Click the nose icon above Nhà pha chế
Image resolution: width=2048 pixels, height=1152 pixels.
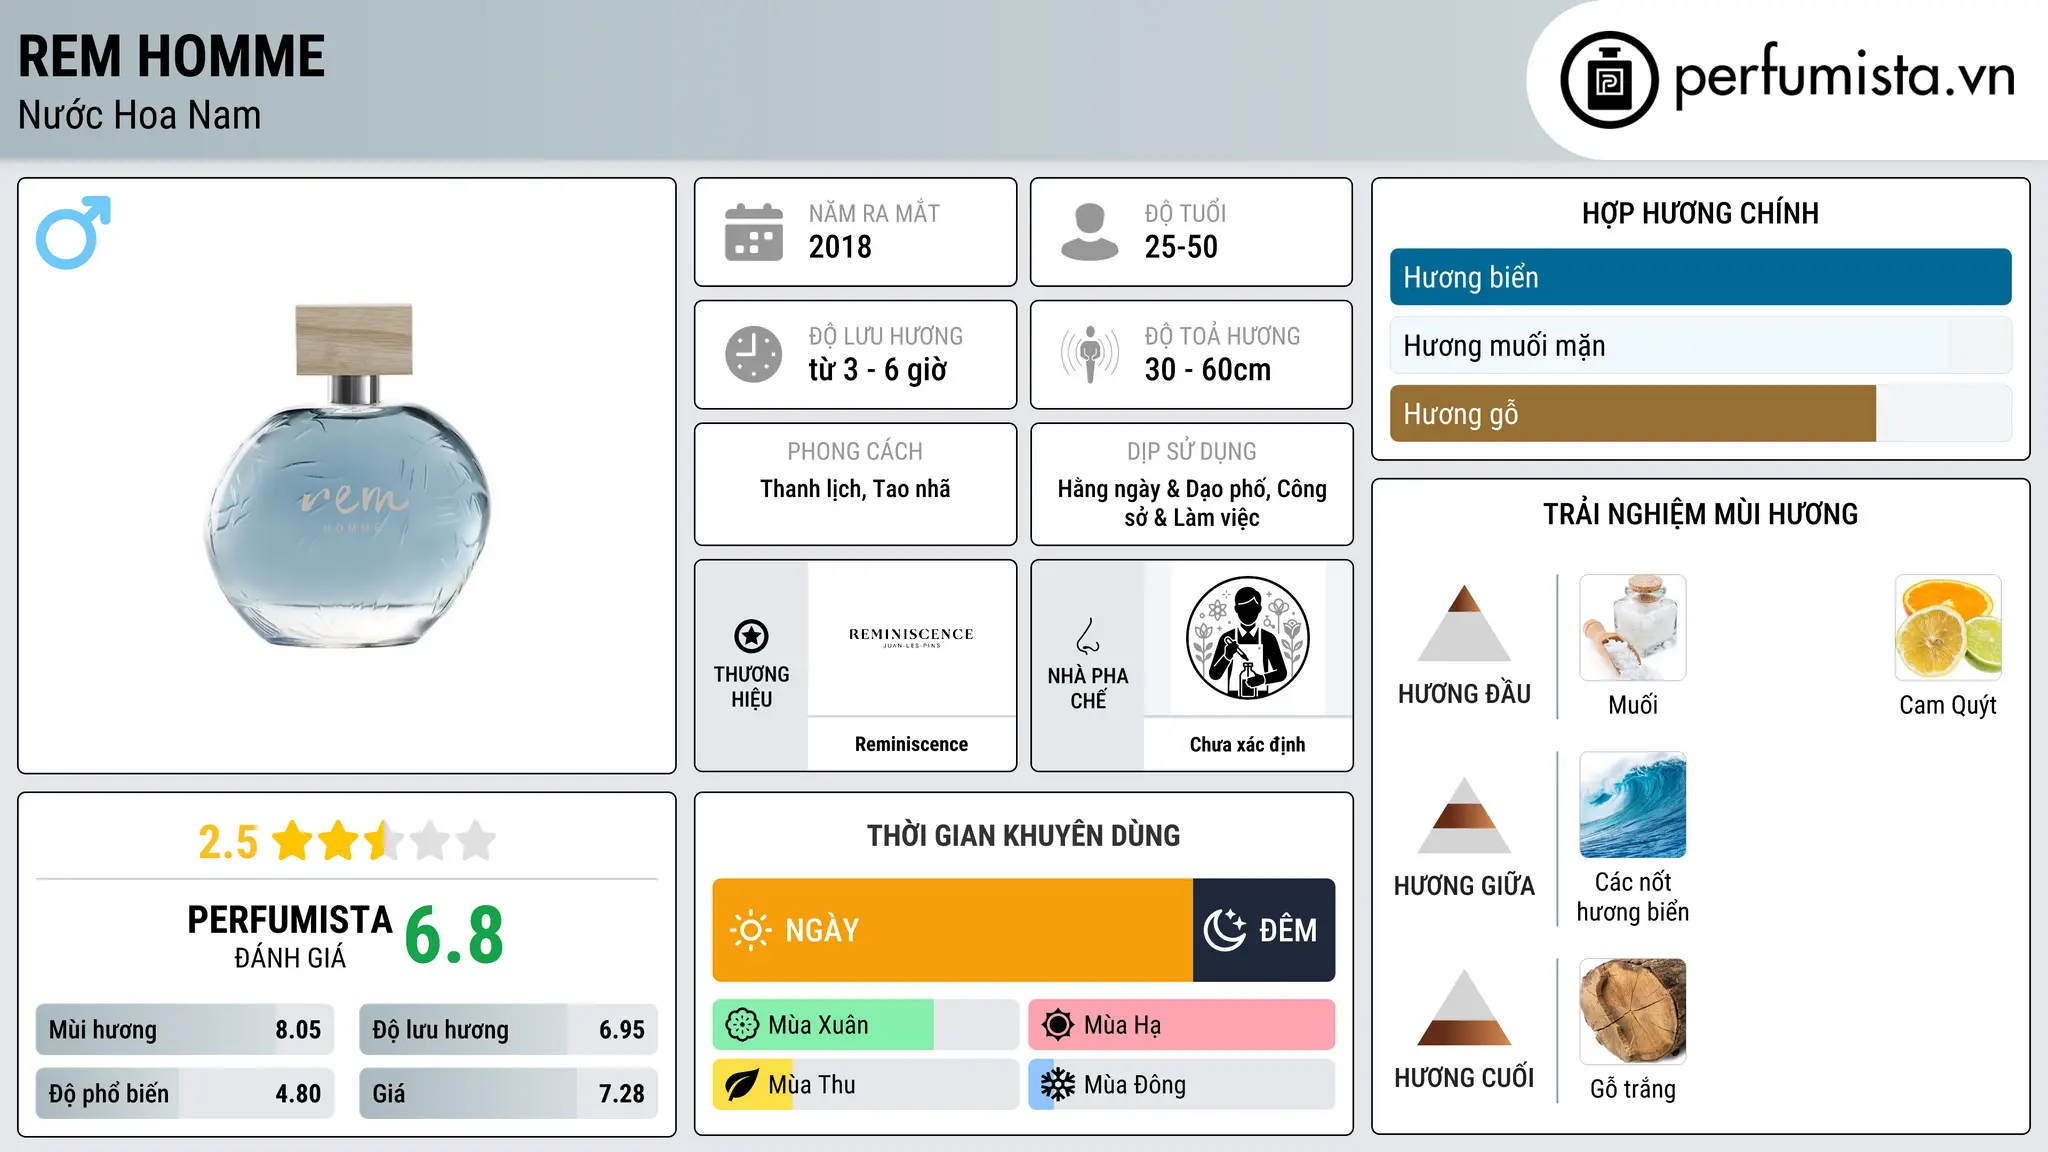coord(1088,636)
